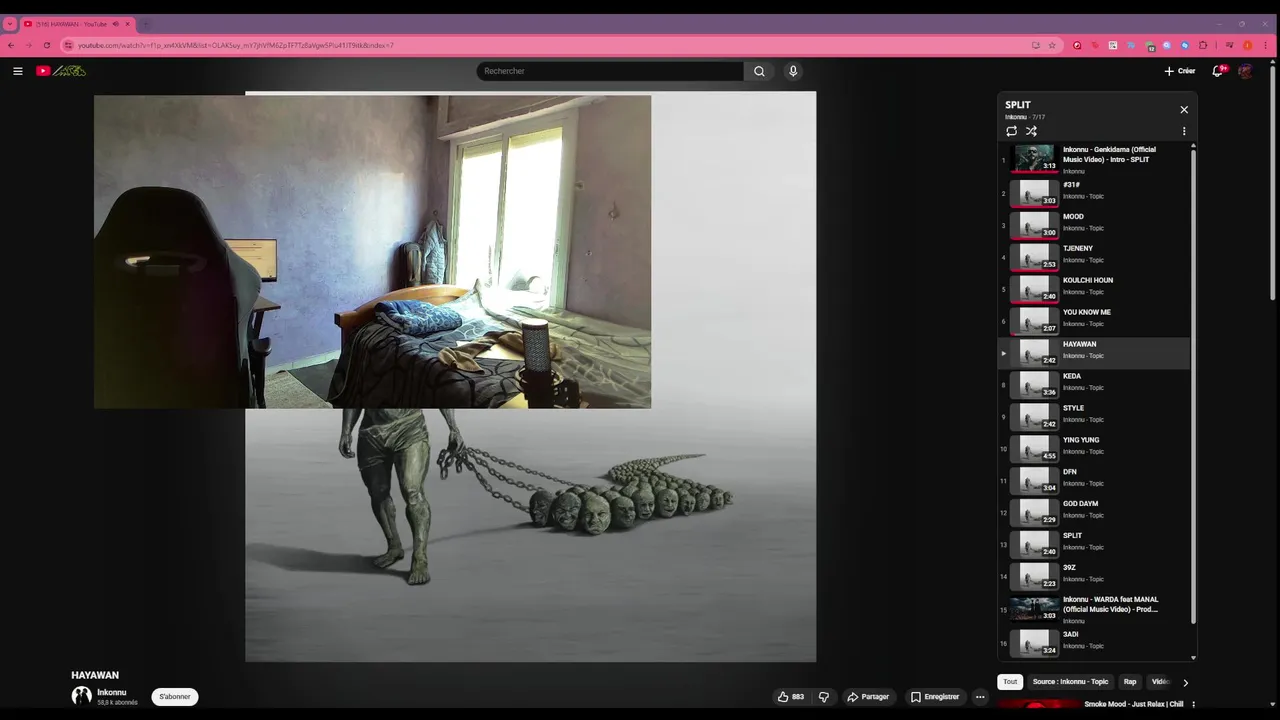1280x720 pixels.
Task: Select the Source : Inkonnu - Topic chip
Action: click(x=1070, y=682)
